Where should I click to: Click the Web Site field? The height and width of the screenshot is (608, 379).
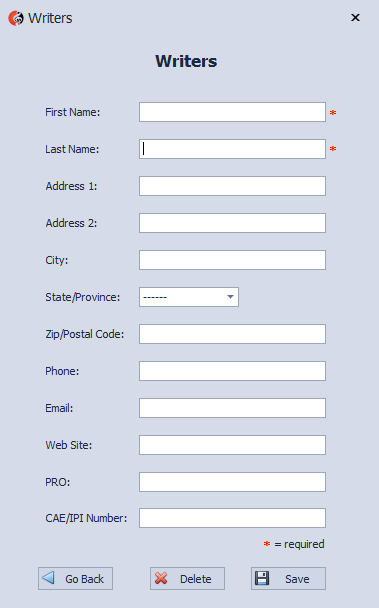pyautogui.click(x=232, y=445)
